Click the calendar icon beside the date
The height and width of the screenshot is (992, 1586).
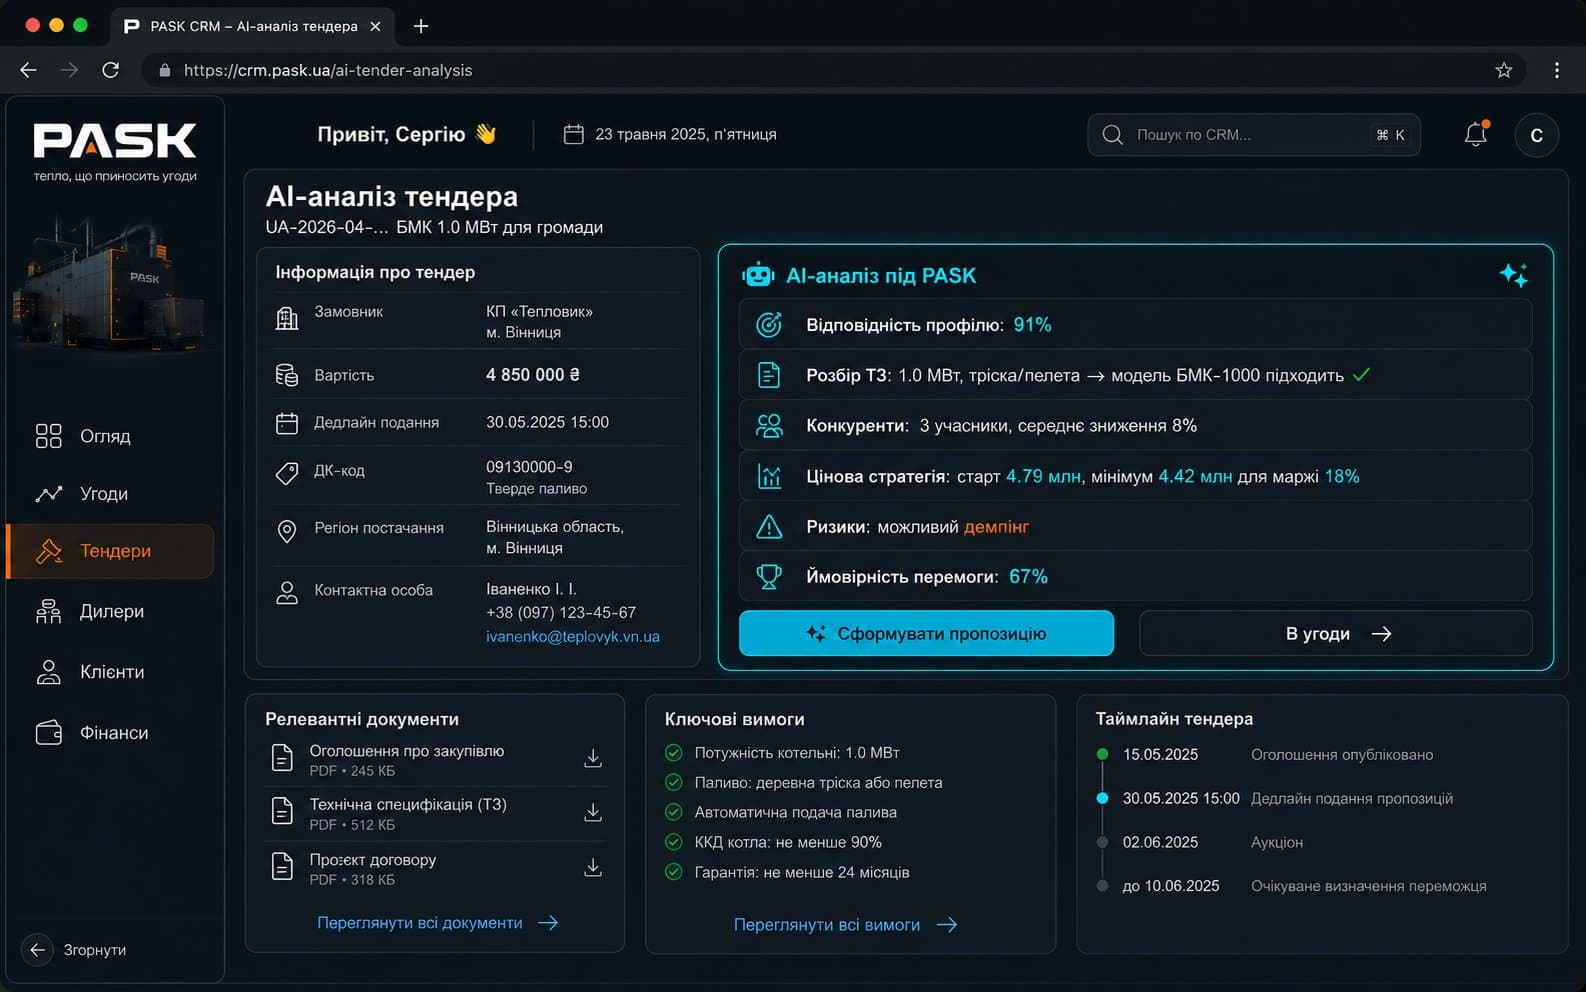[573, 134]
